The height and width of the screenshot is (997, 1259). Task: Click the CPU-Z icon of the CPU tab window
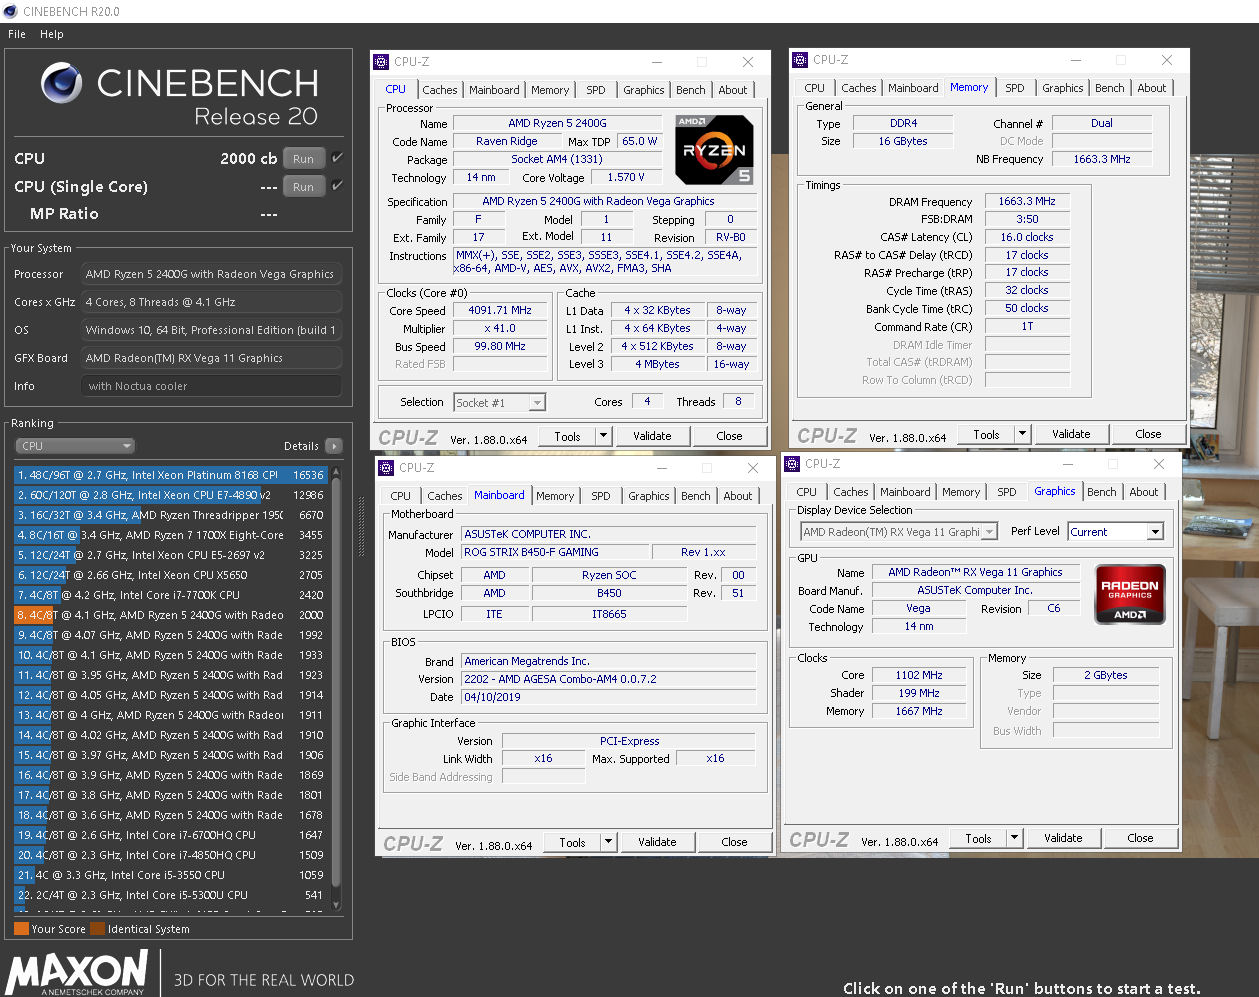(x=381, y=62)
